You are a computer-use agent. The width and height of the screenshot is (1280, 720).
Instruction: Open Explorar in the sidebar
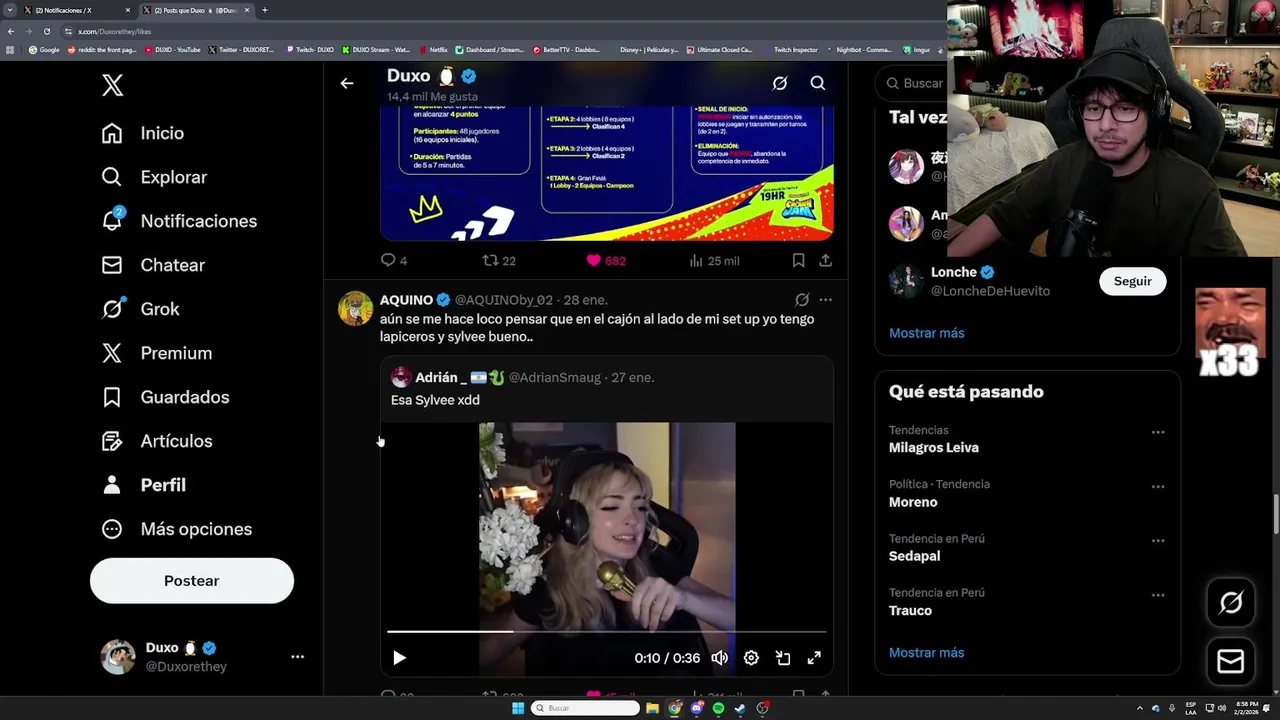(154, 177)
